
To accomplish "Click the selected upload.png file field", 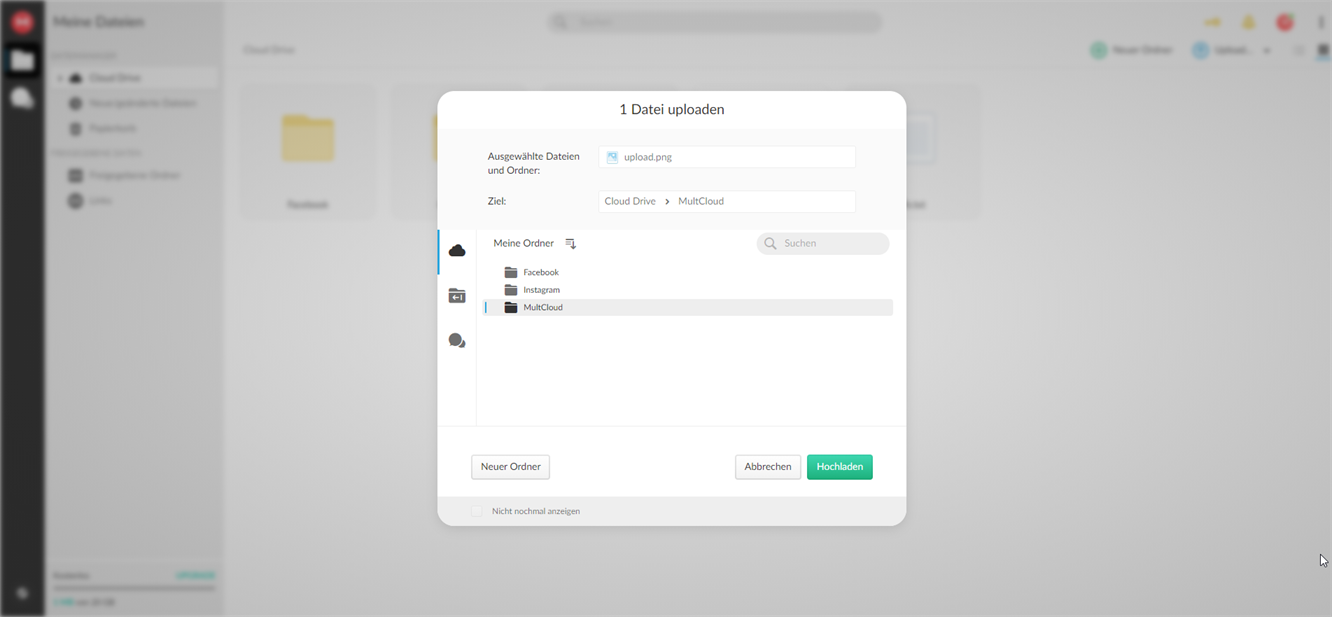I will (727, 157).
